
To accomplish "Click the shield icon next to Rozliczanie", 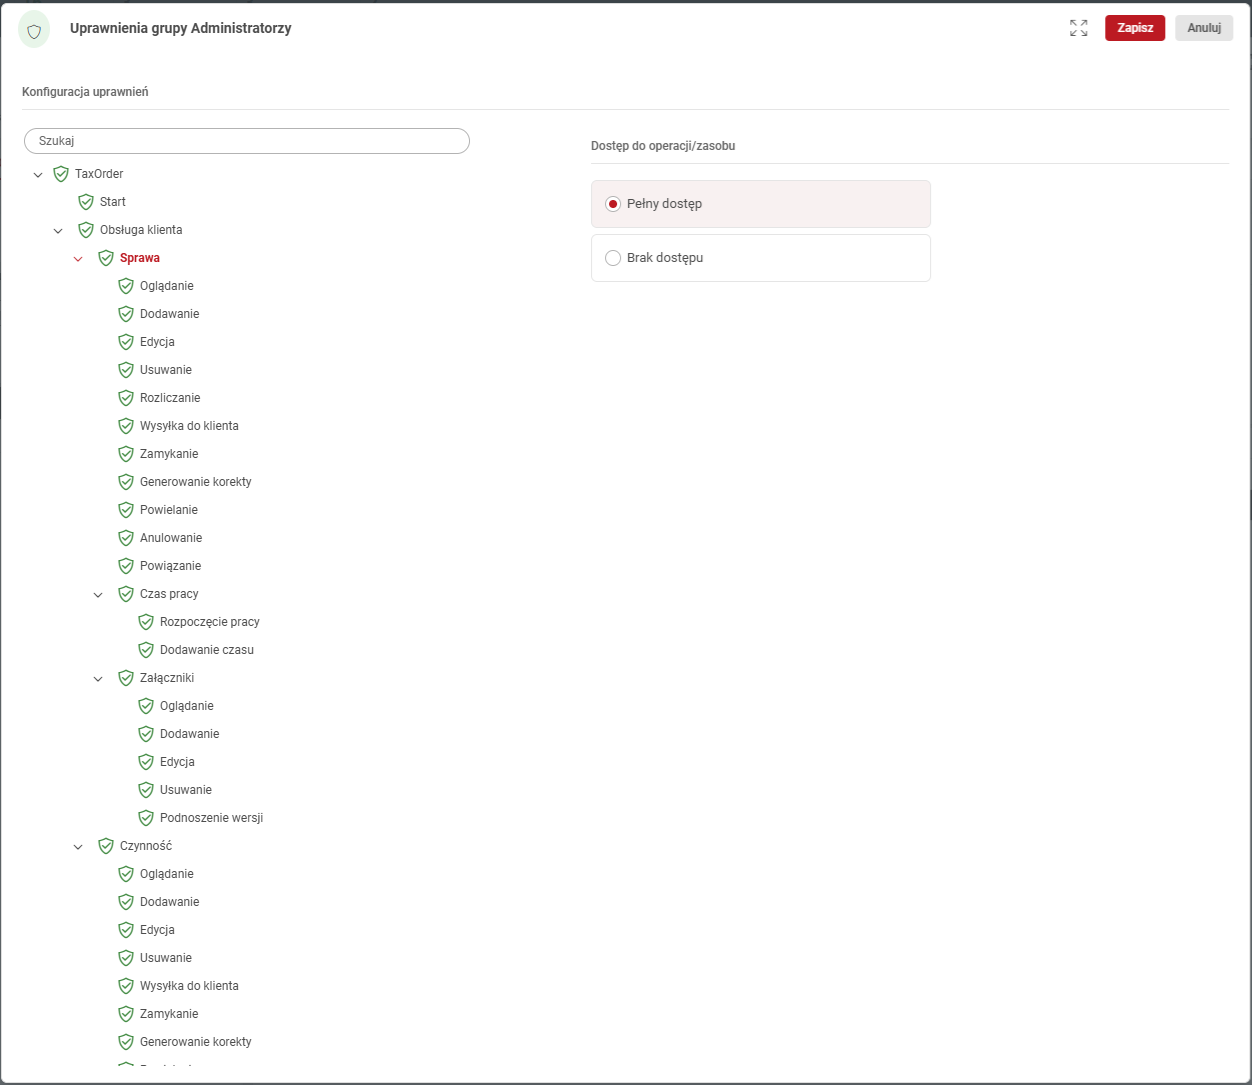I will [126, 398].
